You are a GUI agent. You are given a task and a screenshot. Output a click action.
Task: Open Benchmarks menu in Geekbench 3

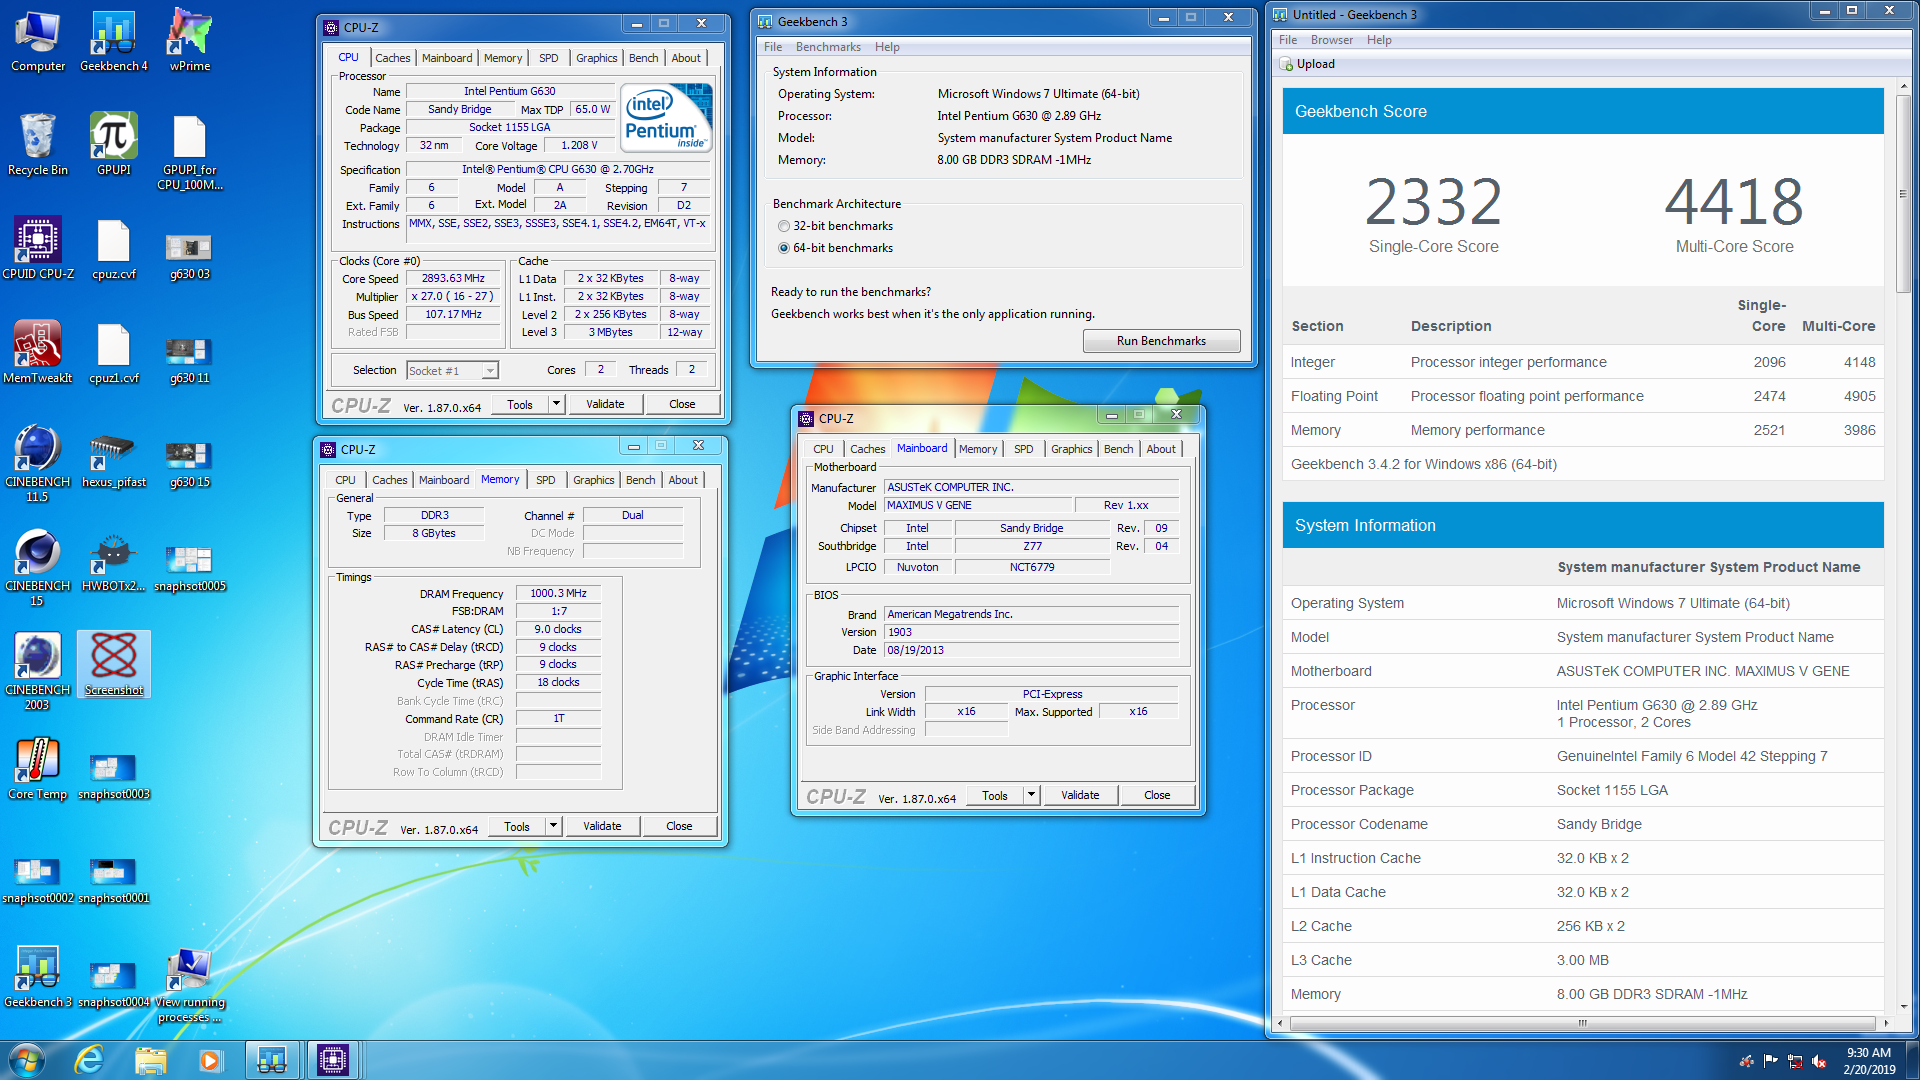(828, 47)
